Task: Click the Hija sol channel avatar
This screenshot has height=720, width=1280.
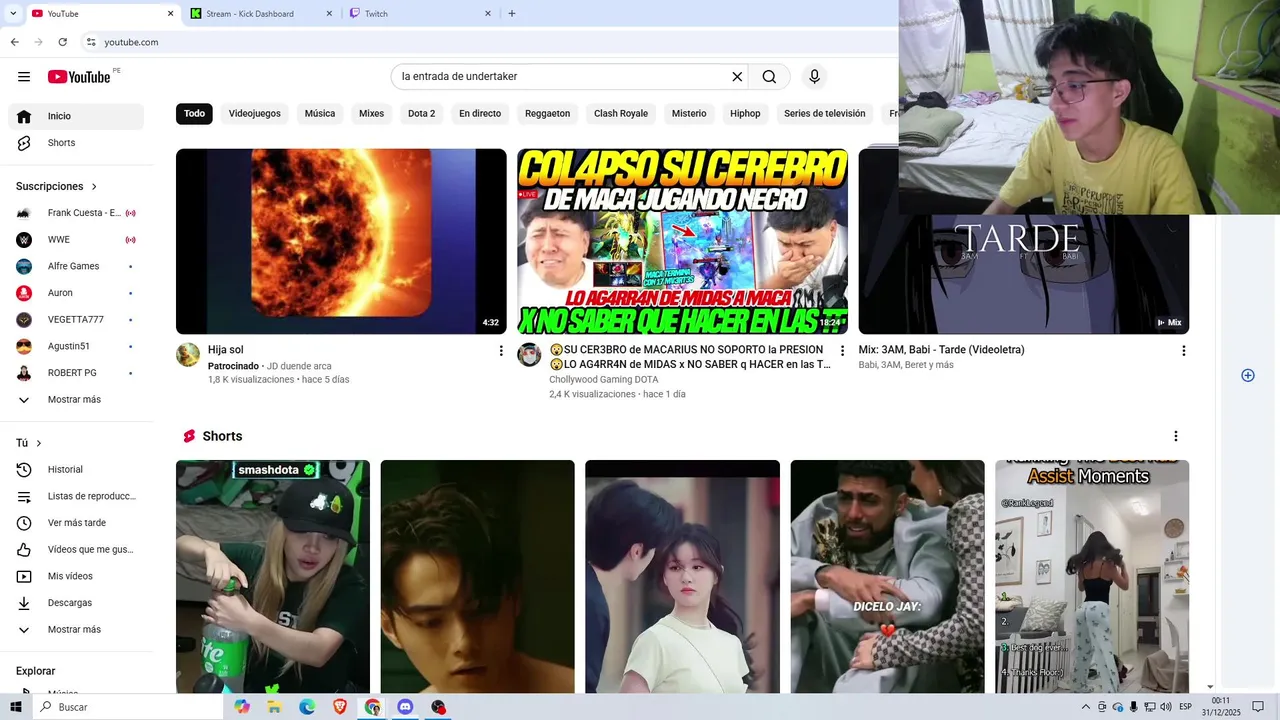Action: 188,355
